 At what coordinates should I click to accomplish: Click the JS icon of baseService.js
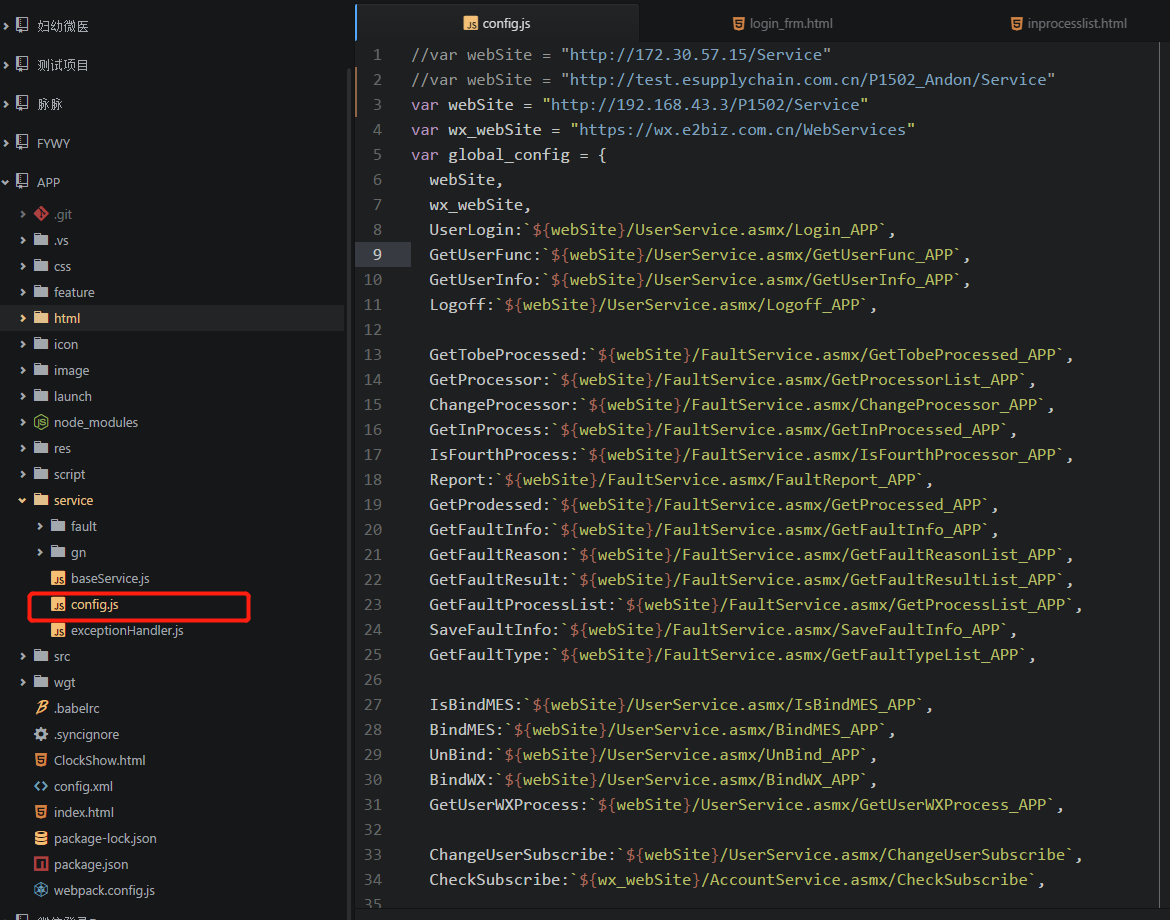point(58,578)
